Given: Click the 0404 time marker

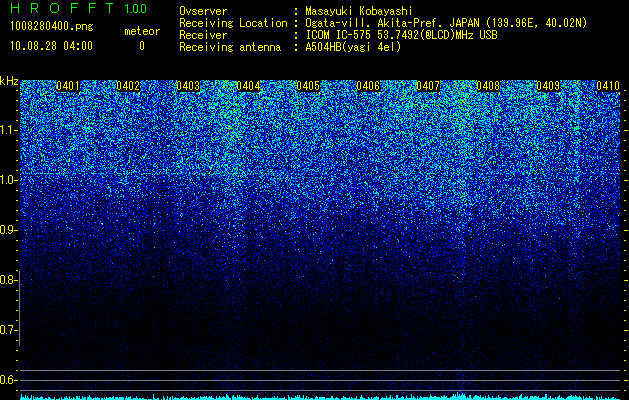Looking at the screenshot, I should coord(248,86).
